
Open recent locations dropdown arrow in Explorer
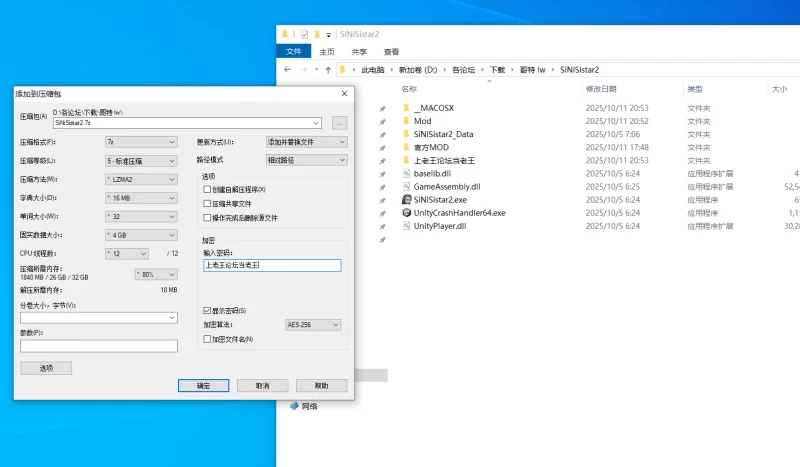(x=316, y=69)
